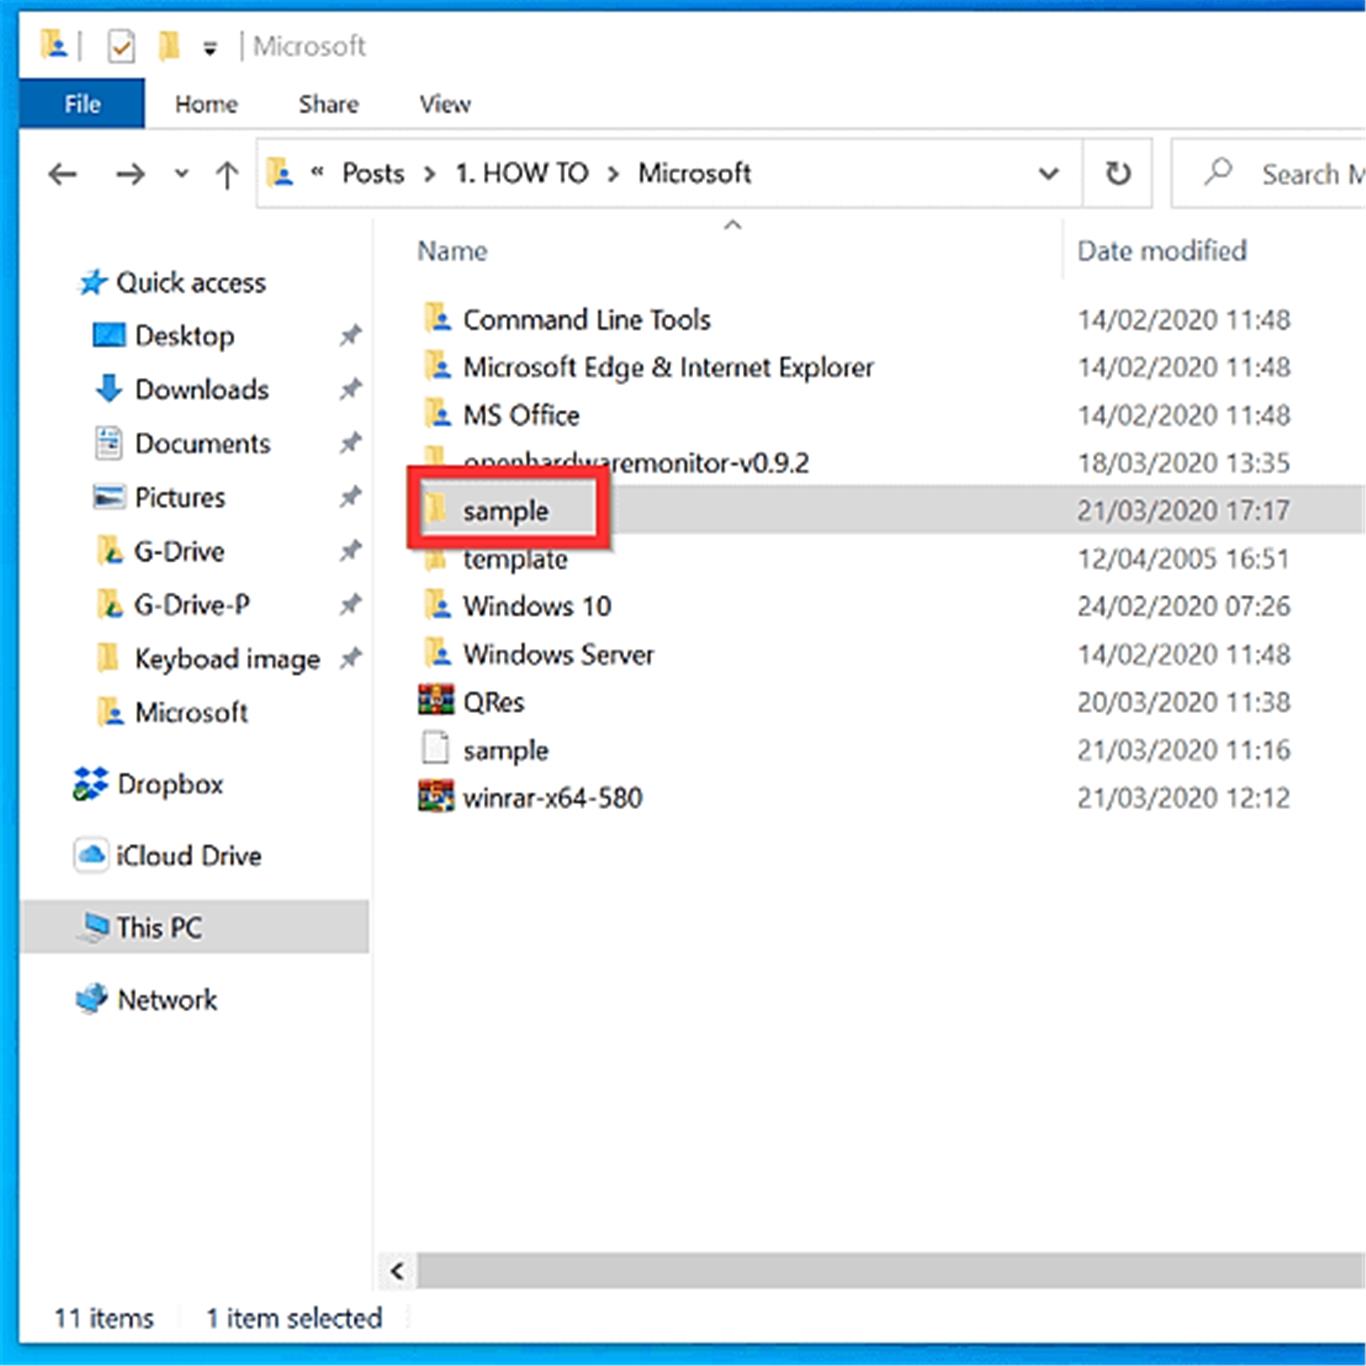The height and width of the screenshot is (1366, 1366).
Task: Click the Posts breadcrumb in address bar
Action: point(373,174)
